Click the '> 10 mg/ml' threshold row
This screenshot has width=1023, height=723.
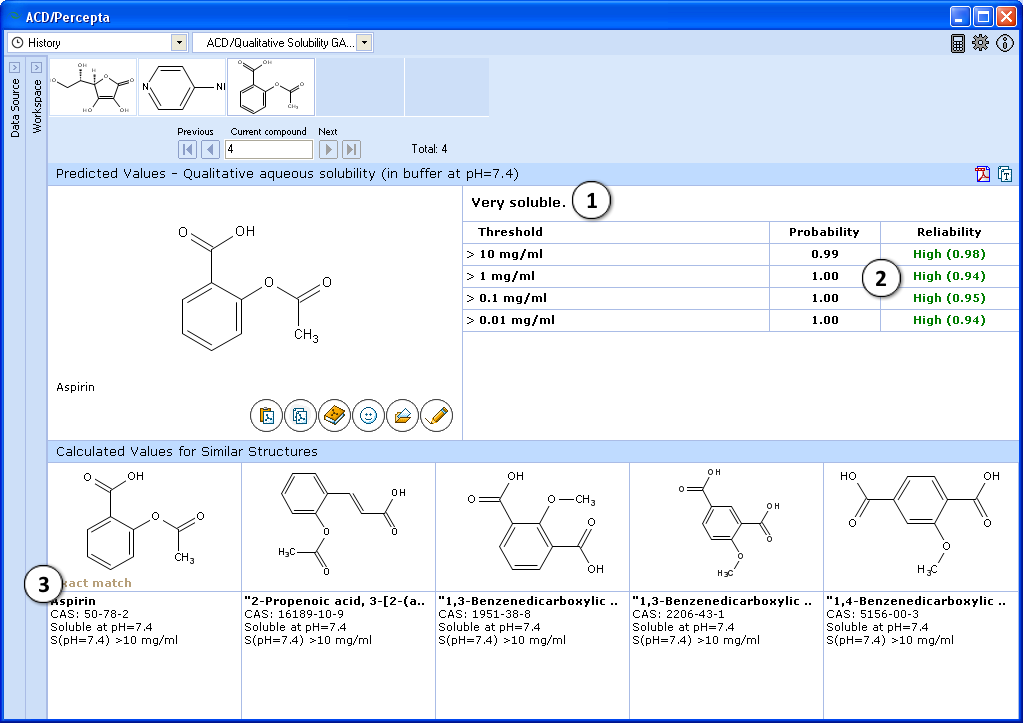[x=741, y=254]
